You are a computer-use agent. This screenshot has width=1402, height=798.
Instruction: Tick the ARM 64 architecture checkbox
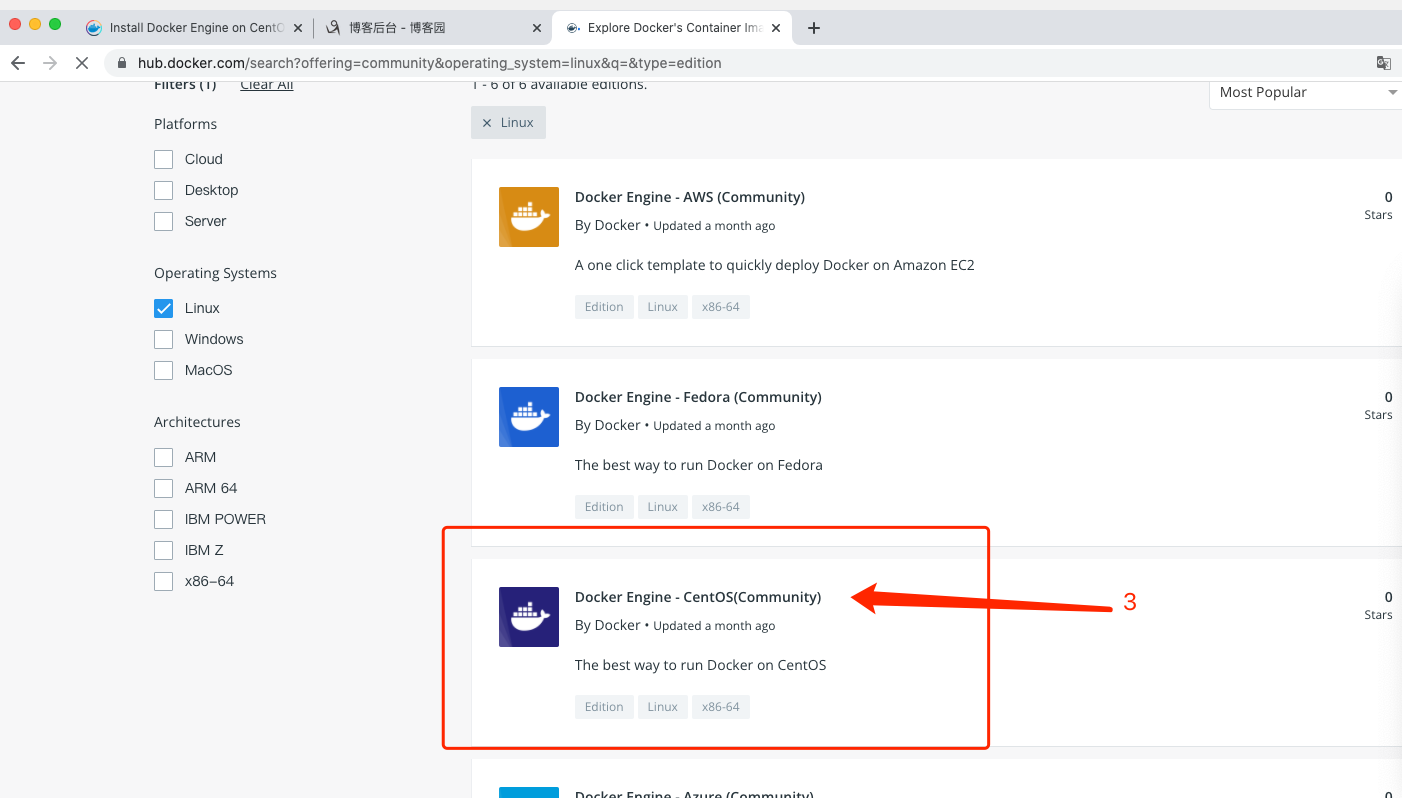click(164, 488)
